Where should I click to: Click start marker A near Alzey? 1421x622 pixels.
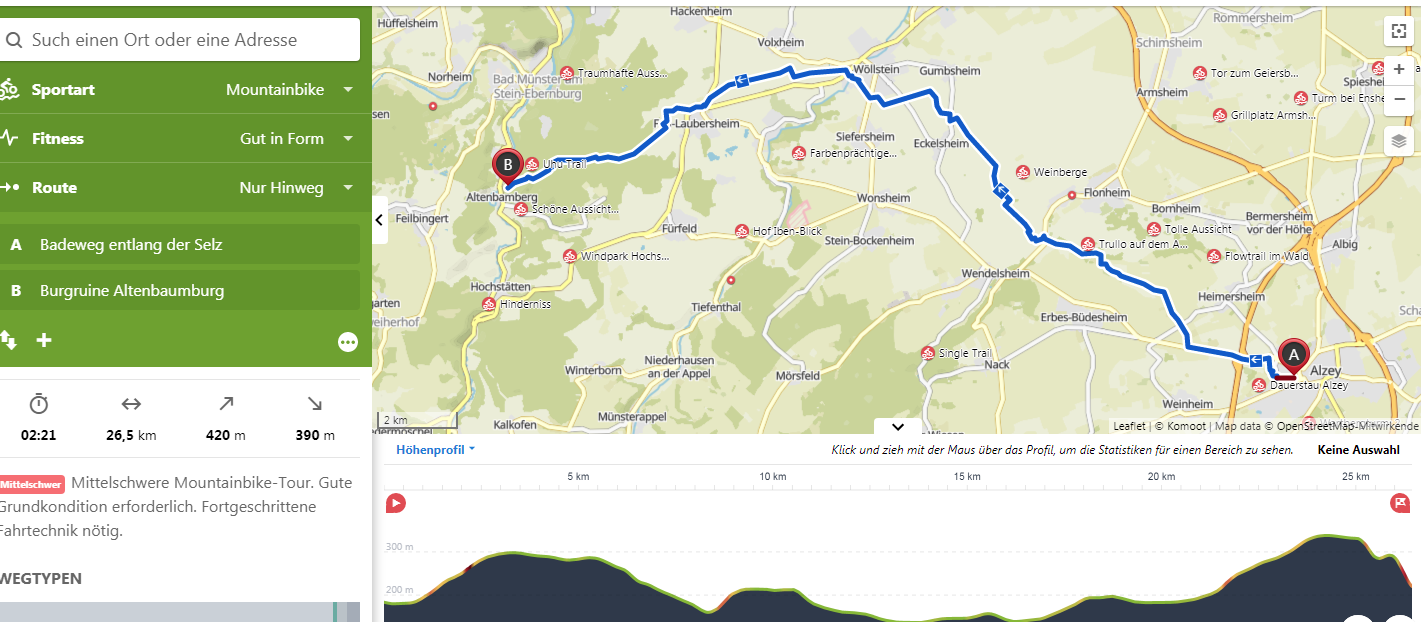pyautogui.click(x=1293, y=356)
